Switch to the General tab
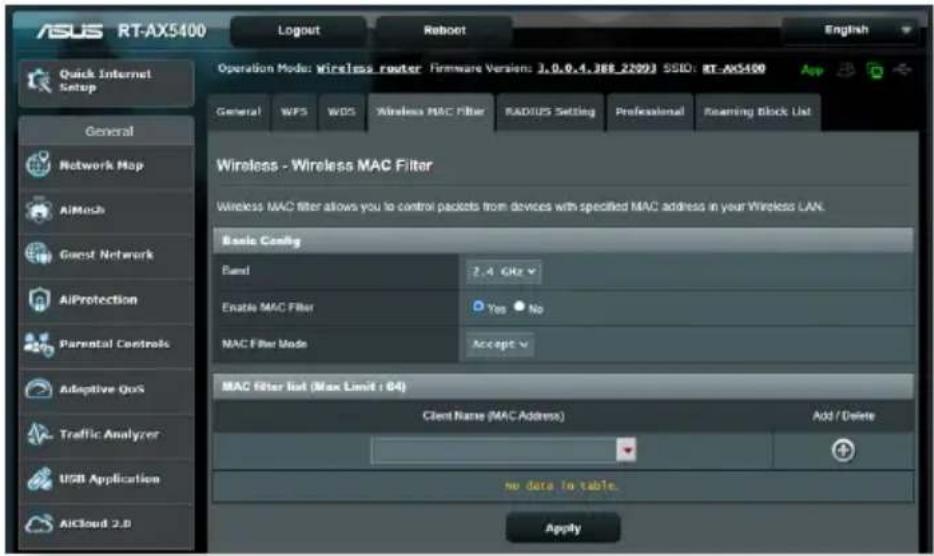Viewport: 934px width, 556px height. coord(238,112)
